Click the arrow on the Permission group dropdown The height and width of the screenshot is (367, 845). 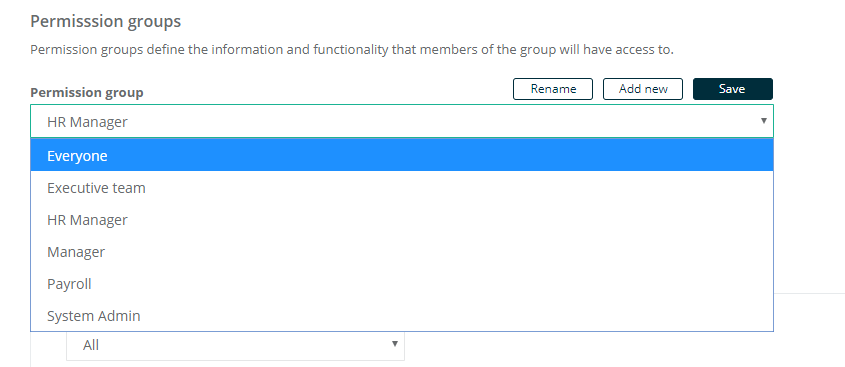763,121
